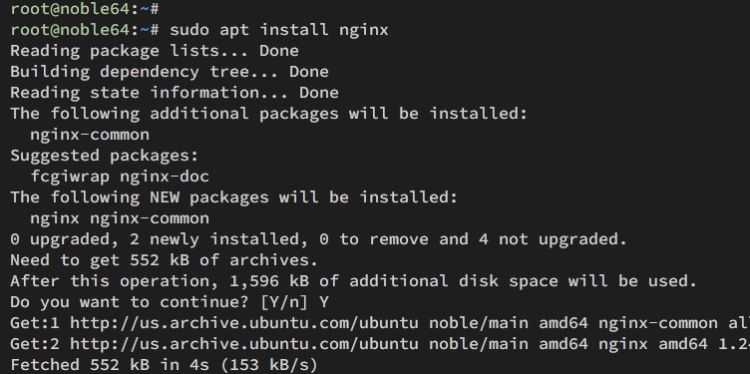Image resolution: width=750 pixels, height=374 pixels.
Task: Click 'Building dependency tree... Done' line
Action: pyautogui.click(x=169, y=72)
